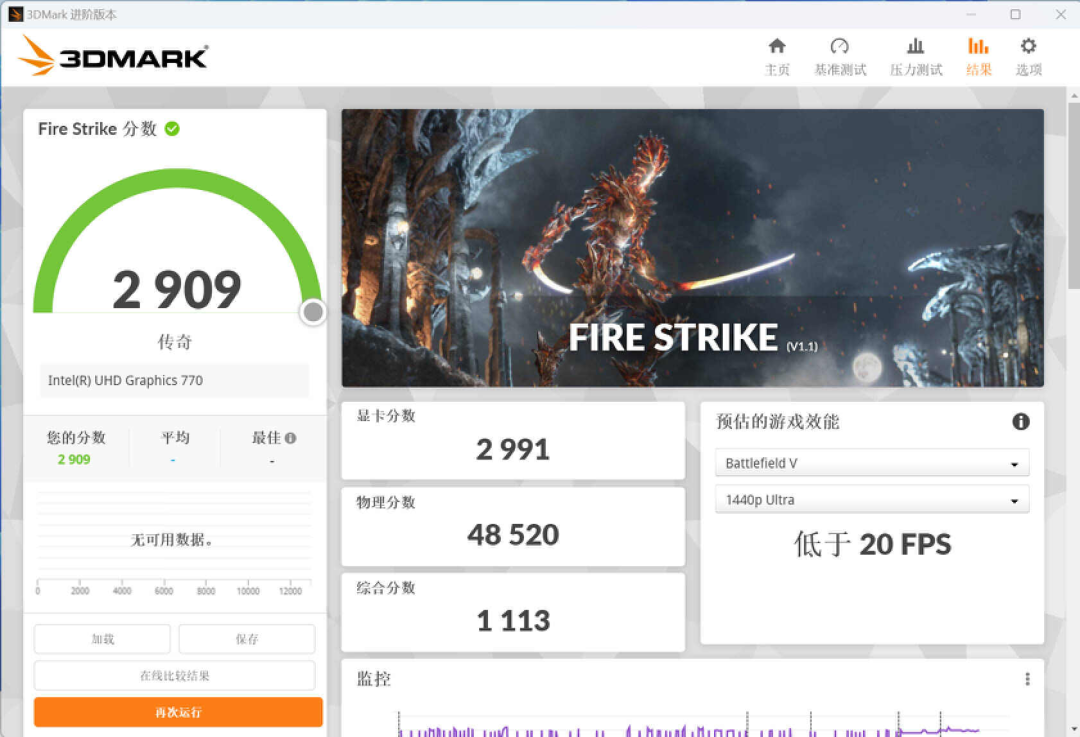Click the info icon beside 最佳
The height and width of the screenshot is (737, 1080).
(291, 438)
